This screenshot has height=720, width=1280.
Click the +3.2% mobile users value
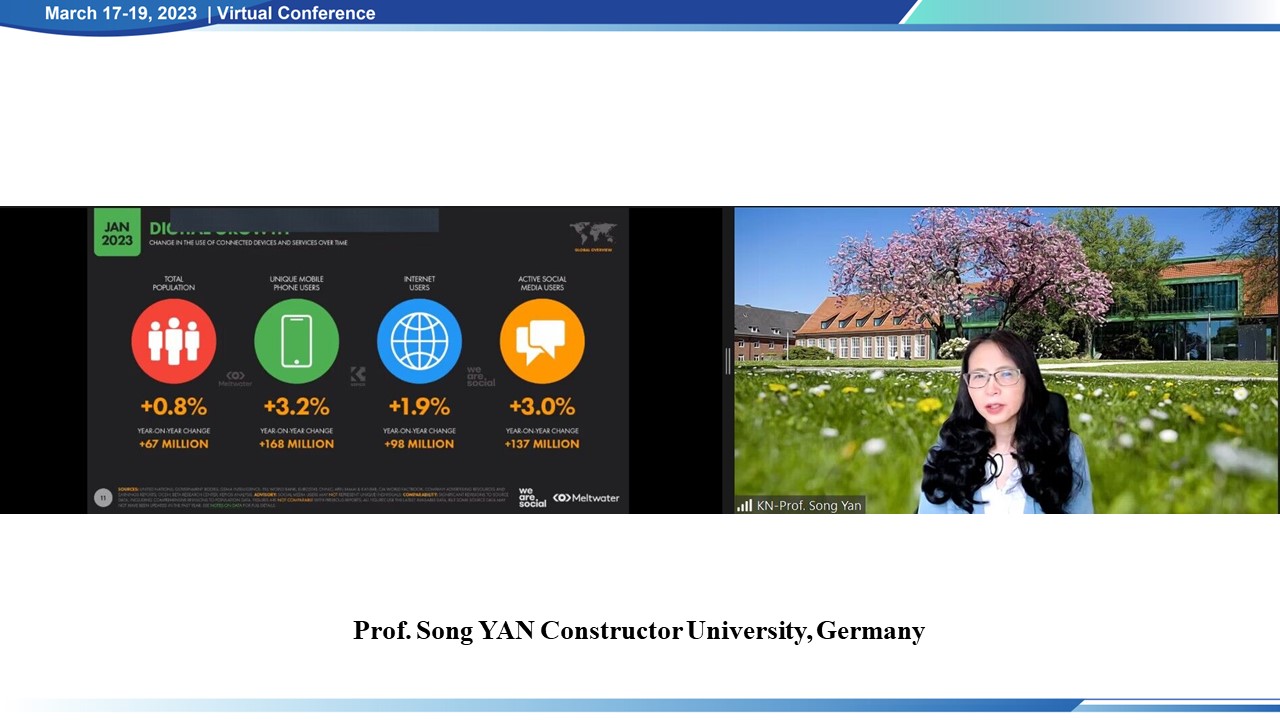[x=297, y=407]
